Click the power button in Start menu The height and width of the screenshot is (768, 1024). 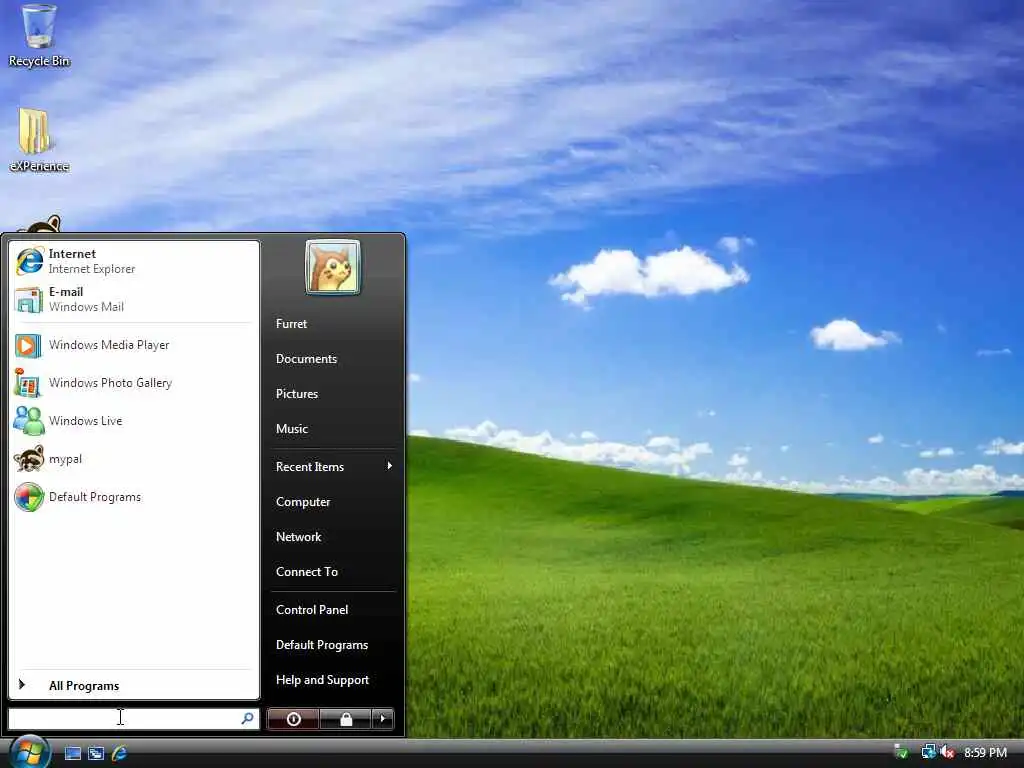tap(293, 719)
